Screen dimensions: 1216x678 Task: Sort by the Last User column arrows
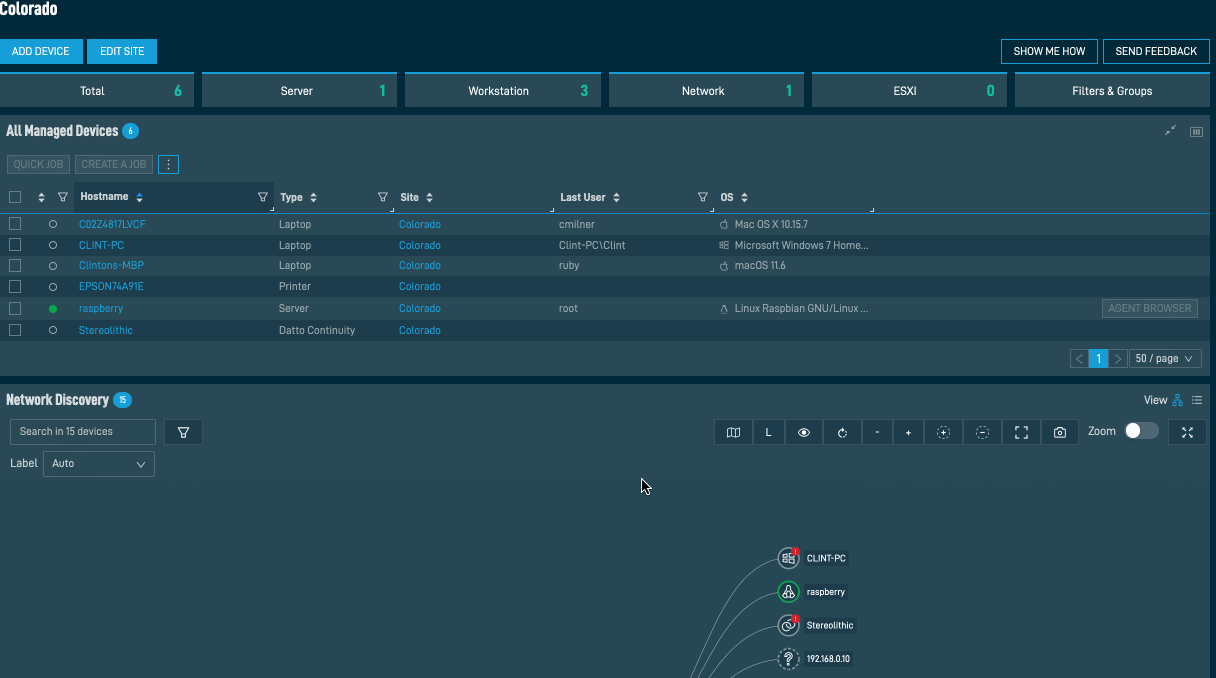pyautogui.click(x=616, y=198)
